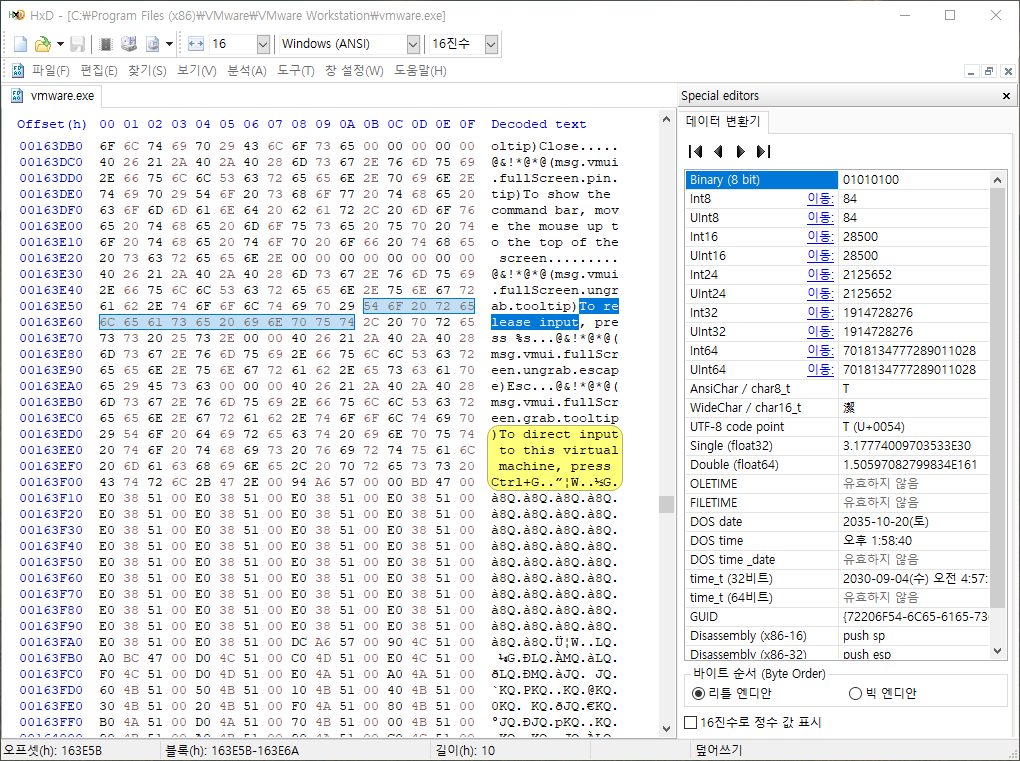Click the Open disk icon
1020x761 pixels.
coord(129,44)
